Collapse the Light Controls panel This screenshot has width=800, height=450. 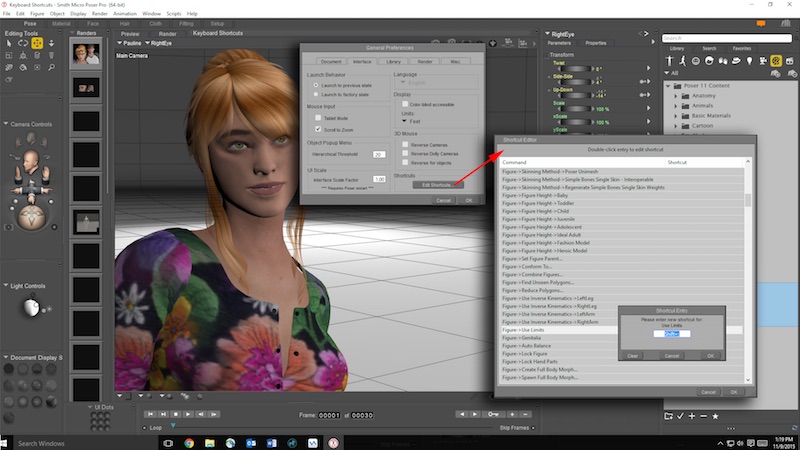pyautogui.click(x=6, y=286)
